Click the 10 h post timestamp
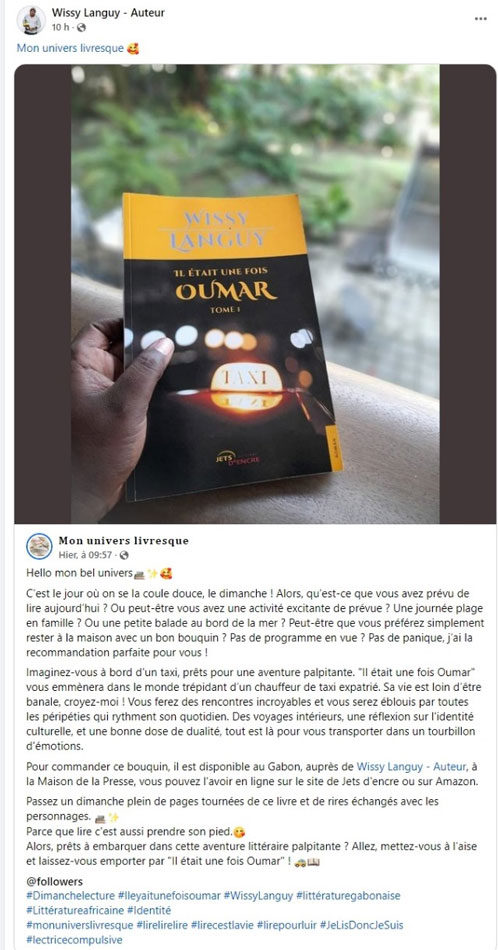498x950 pixels. tap(61, 27)
